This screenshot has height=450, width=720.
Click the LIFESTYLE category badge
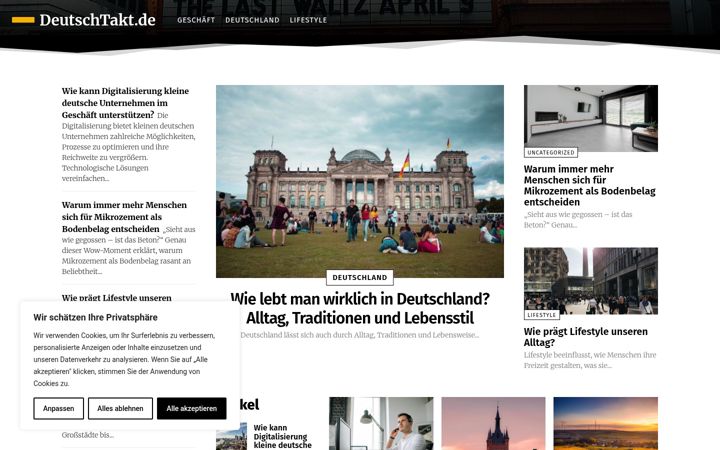[541, 315]
